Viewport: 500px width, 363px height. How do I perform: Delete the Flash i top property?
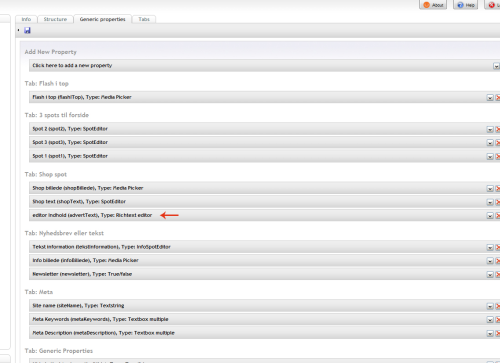pos(498,98)
